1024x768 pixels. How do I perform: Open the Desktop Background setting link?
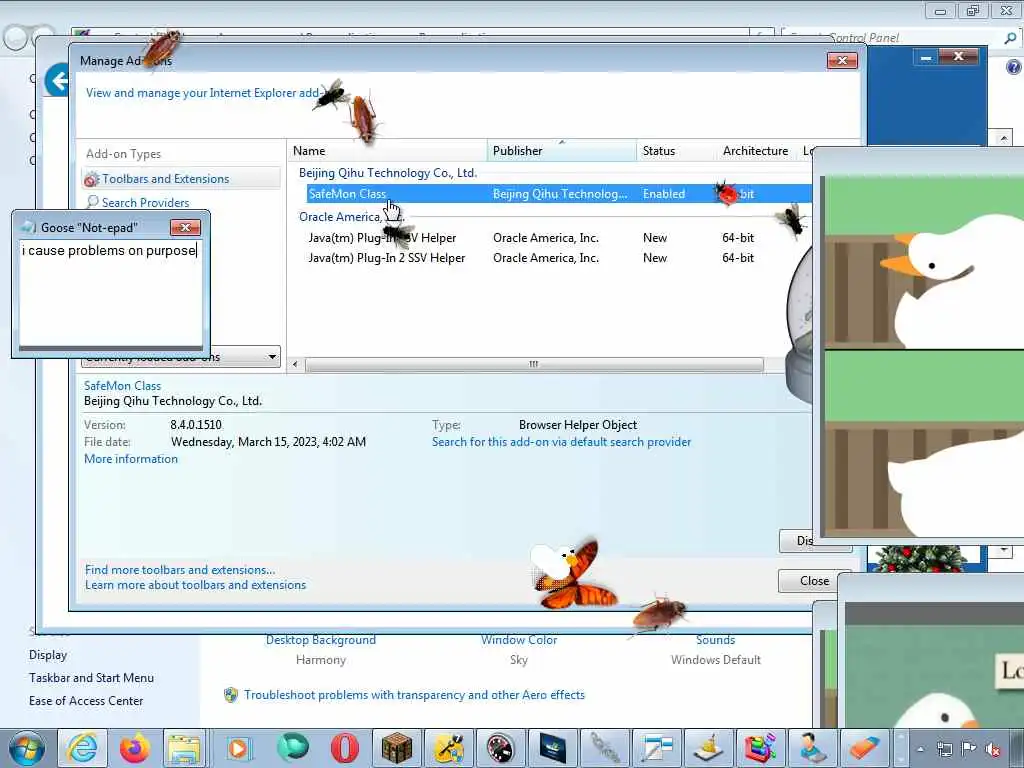pyautogui.click(x=321, y=640)
